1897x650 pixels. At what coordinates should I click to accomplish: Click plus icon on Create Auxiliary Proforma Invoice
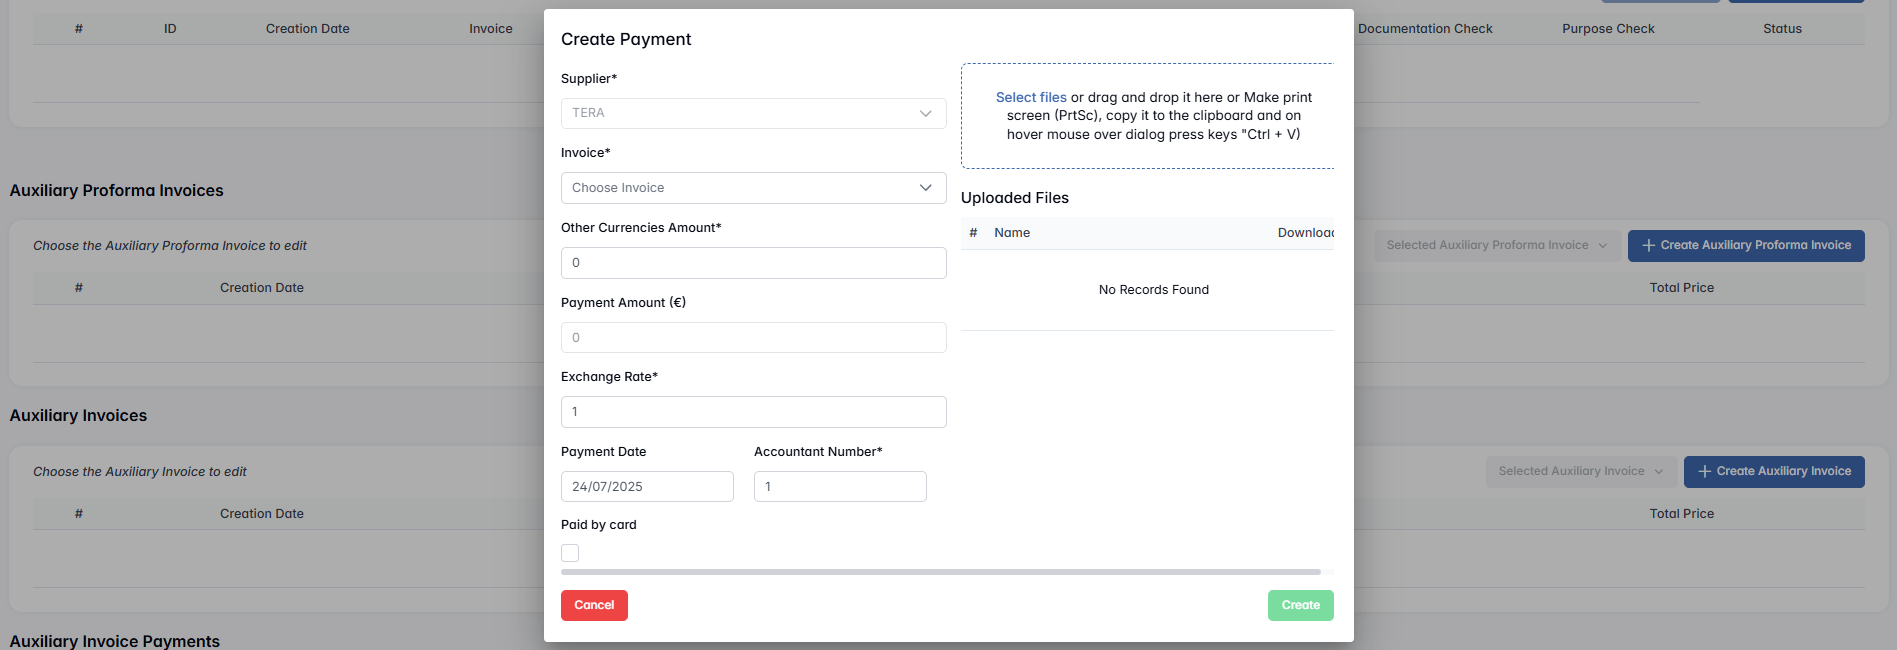pos(1648,246)
